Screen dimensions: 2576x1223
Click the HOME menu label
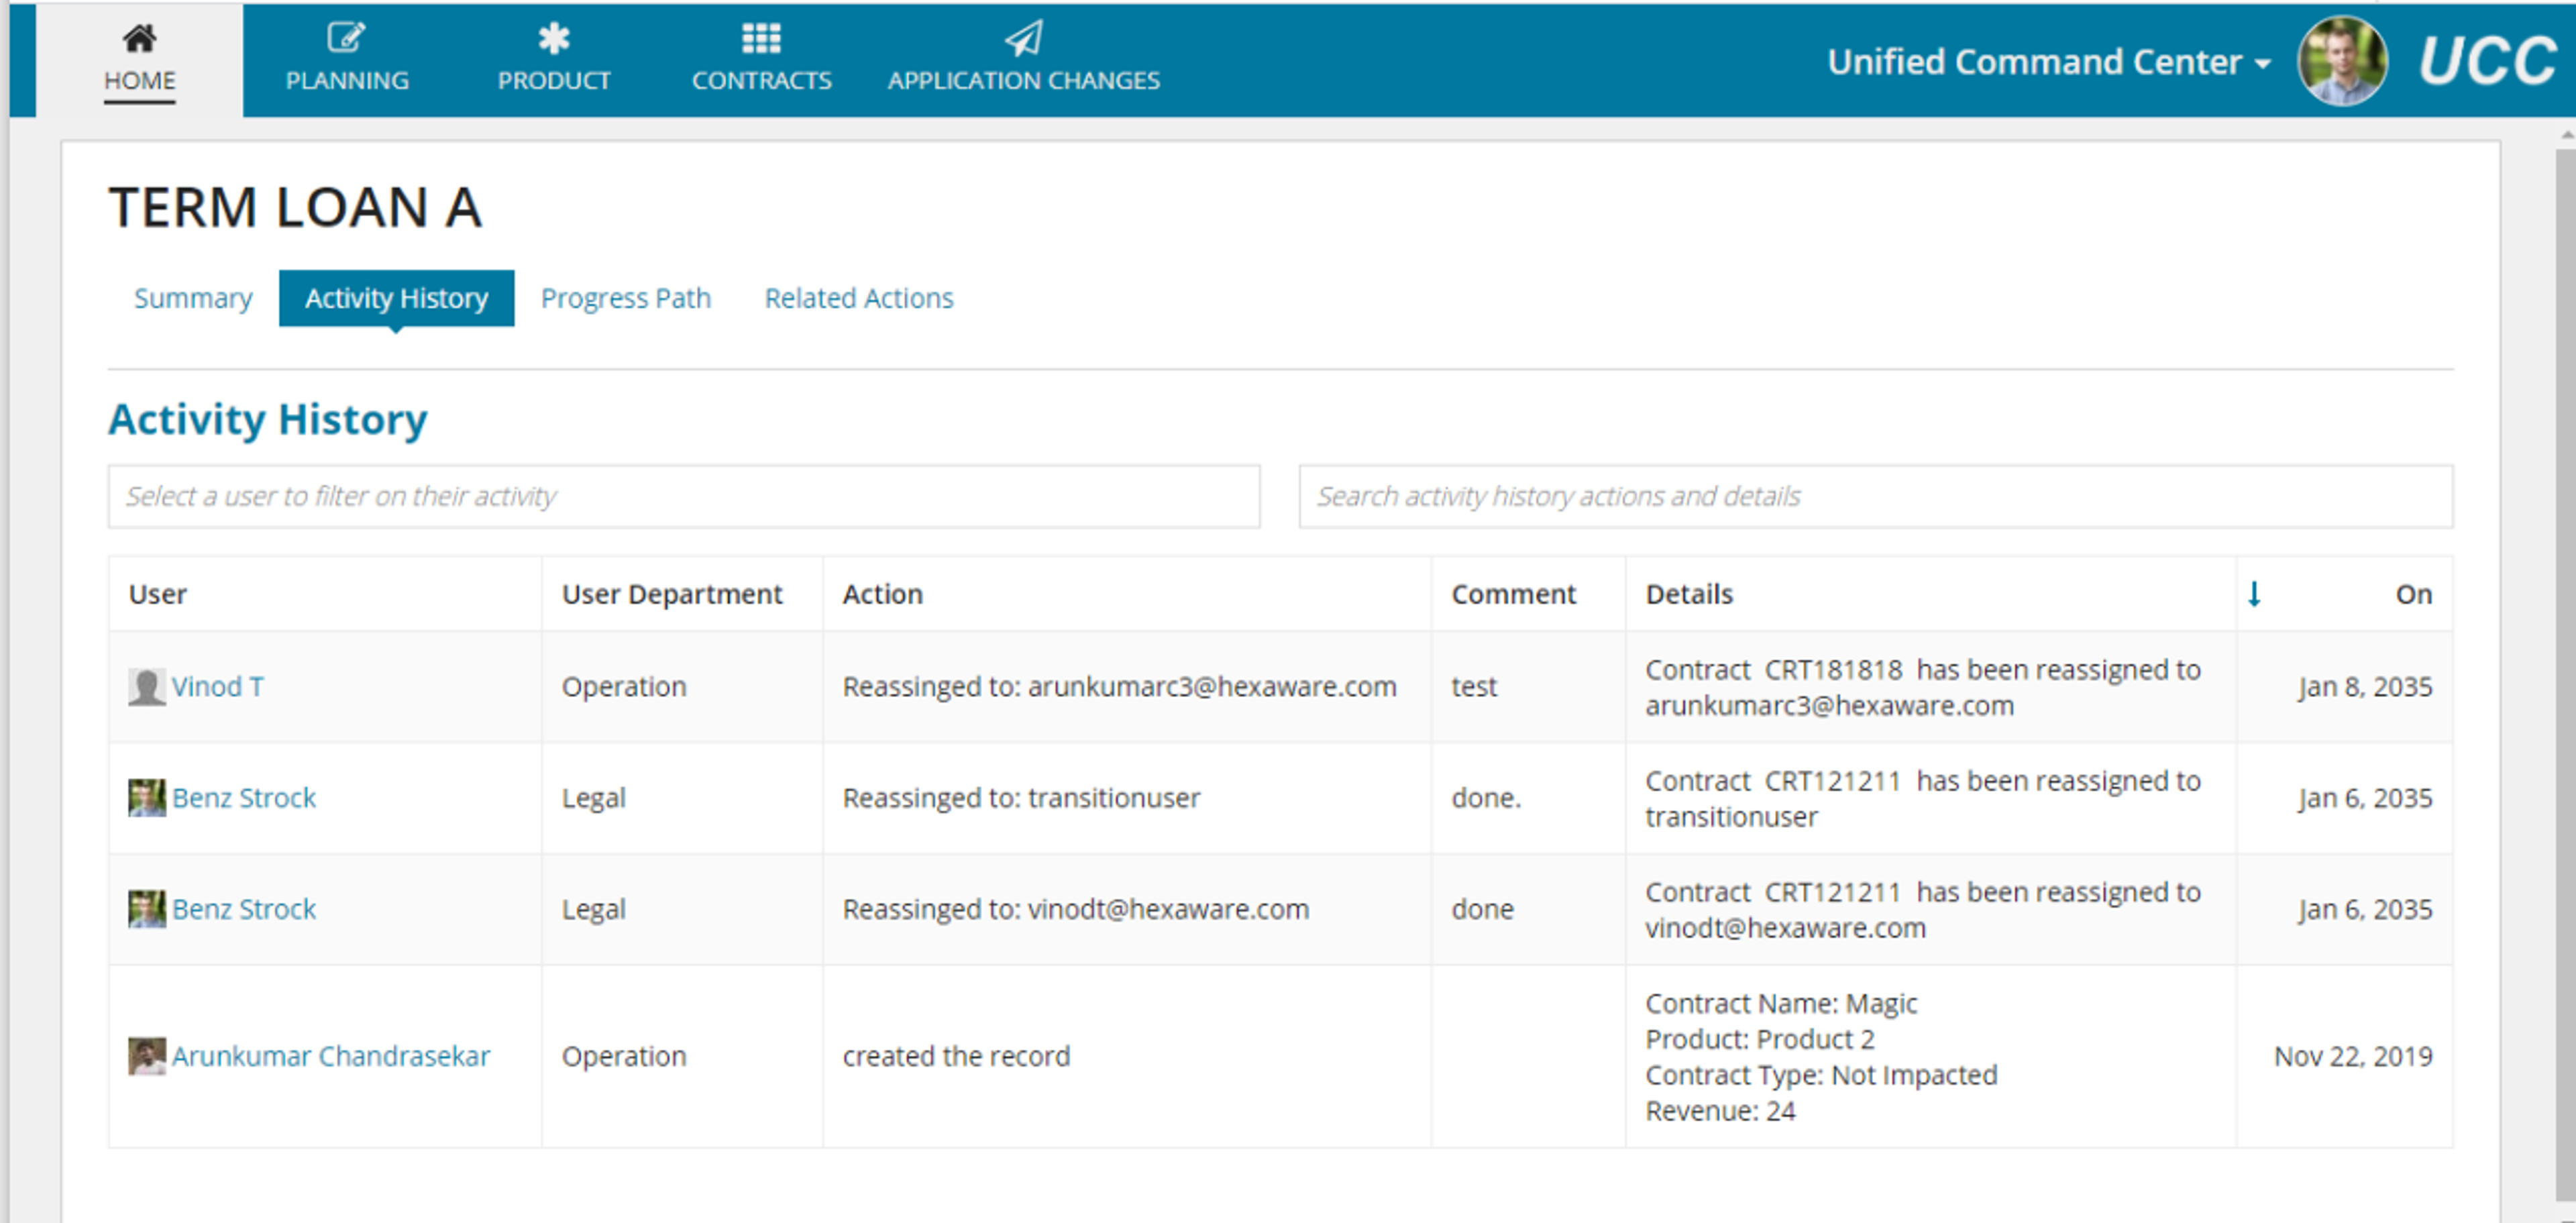click(139, 81)
